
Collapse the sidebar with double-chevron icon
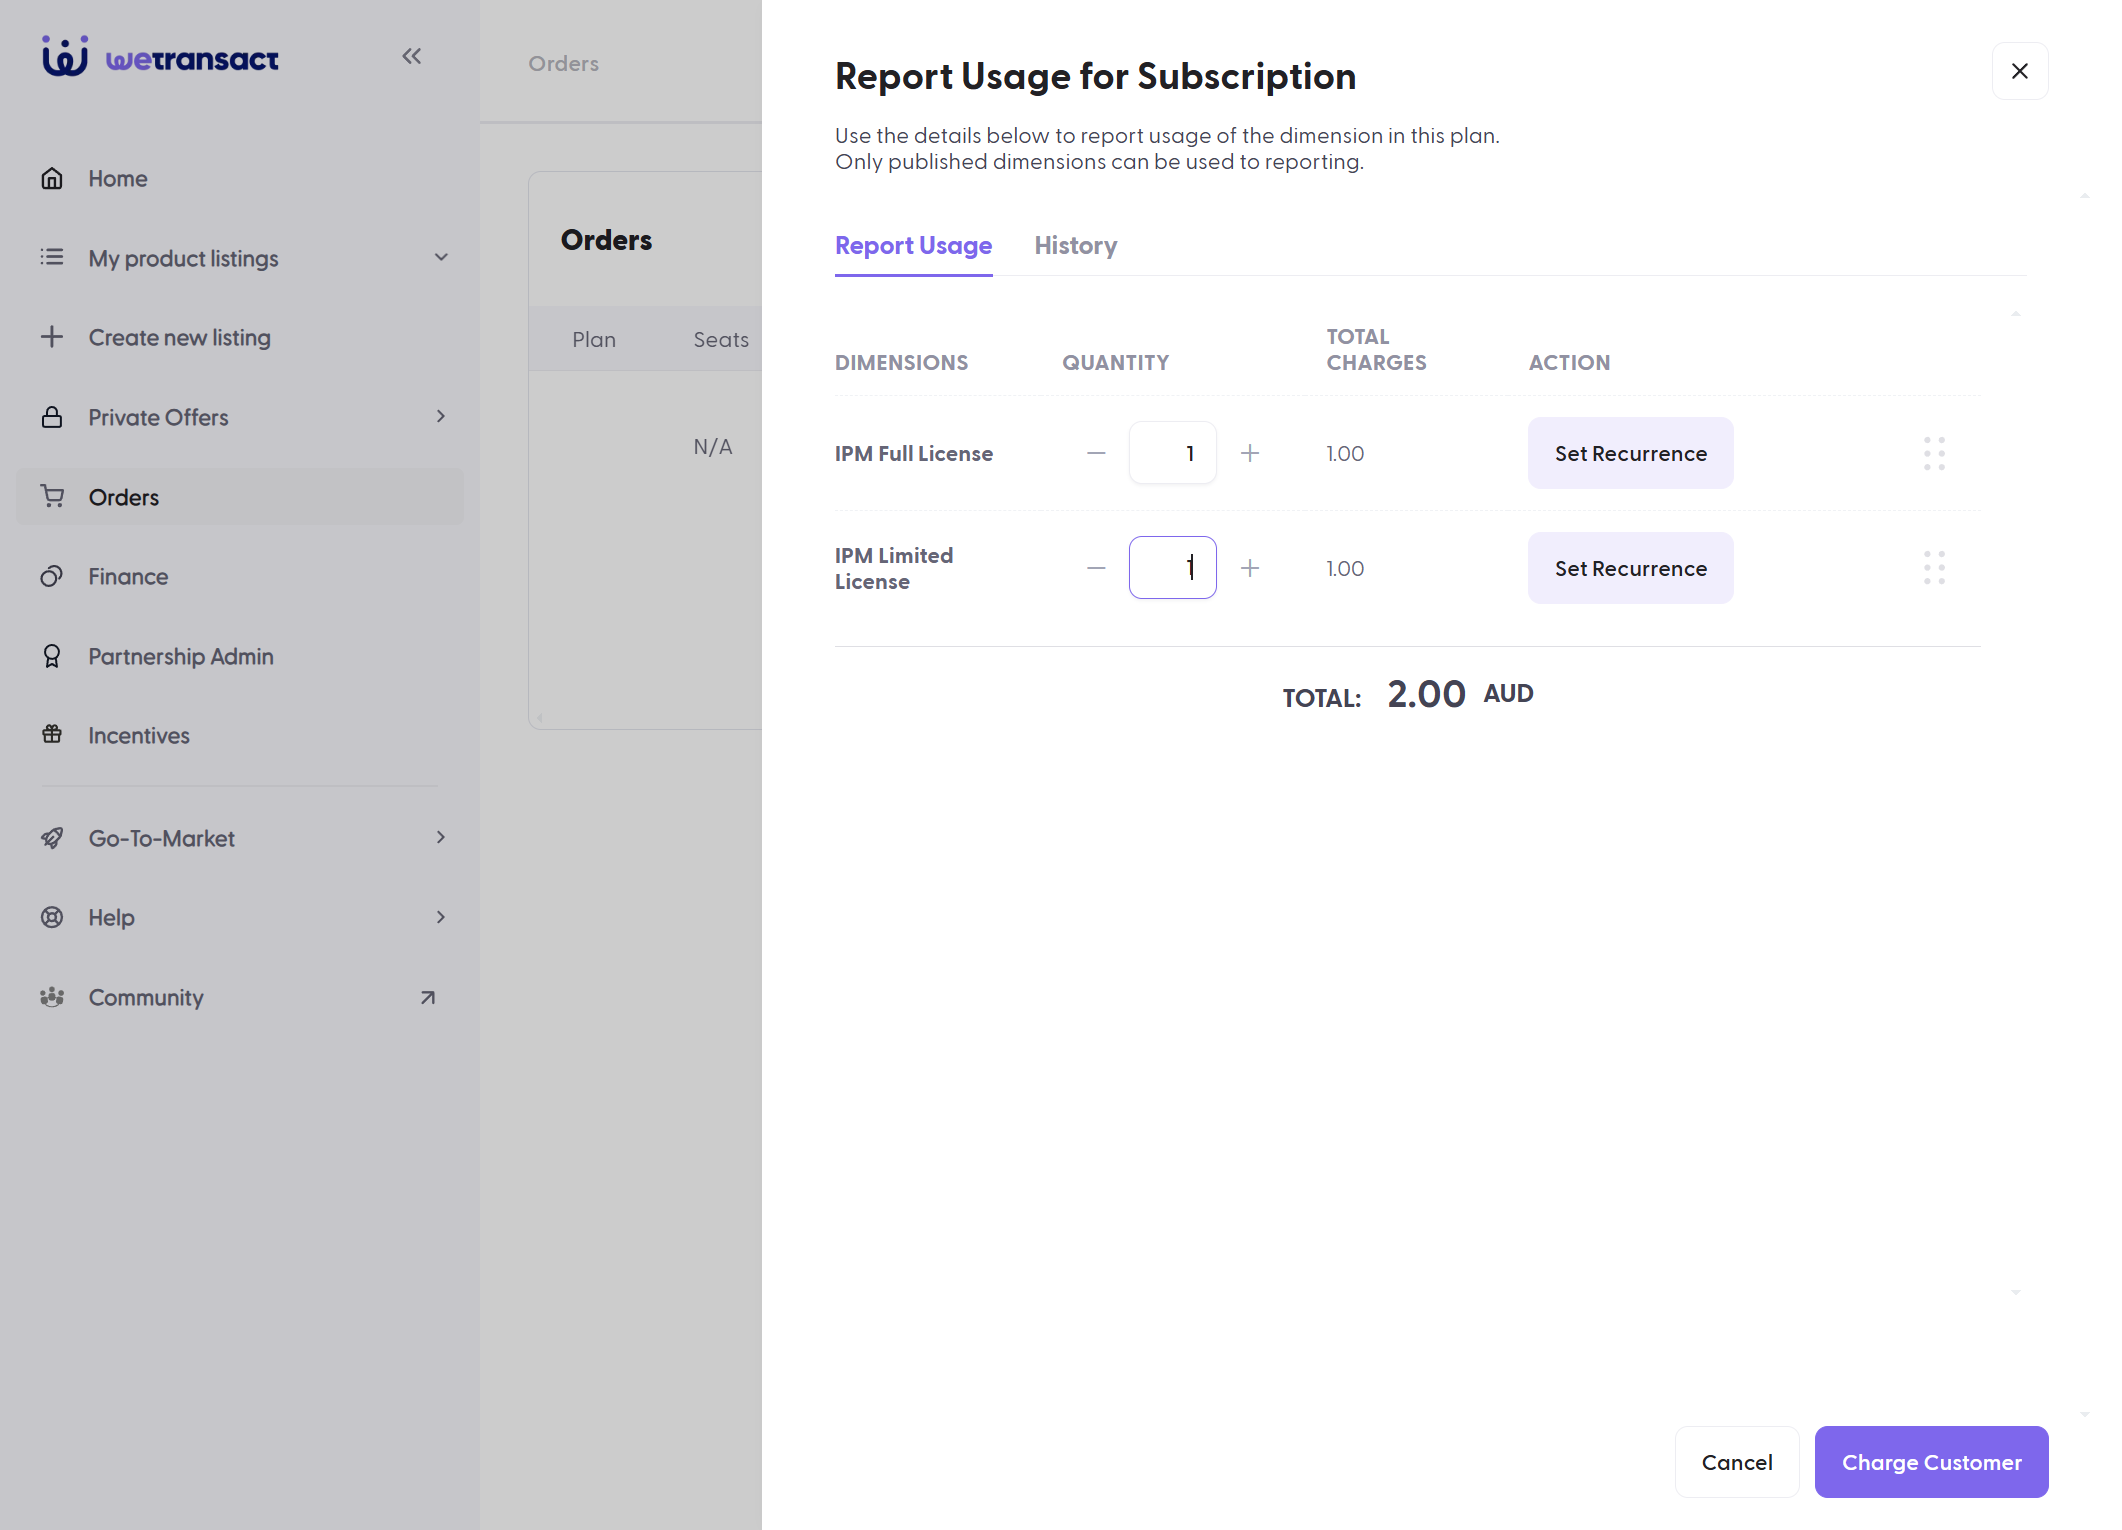[411, 56]
